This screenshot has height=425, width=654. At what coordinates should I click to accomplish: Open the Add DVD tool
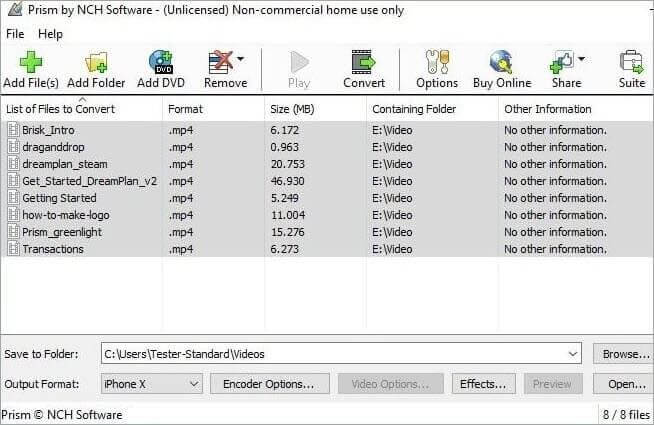(x=161, y=63)
